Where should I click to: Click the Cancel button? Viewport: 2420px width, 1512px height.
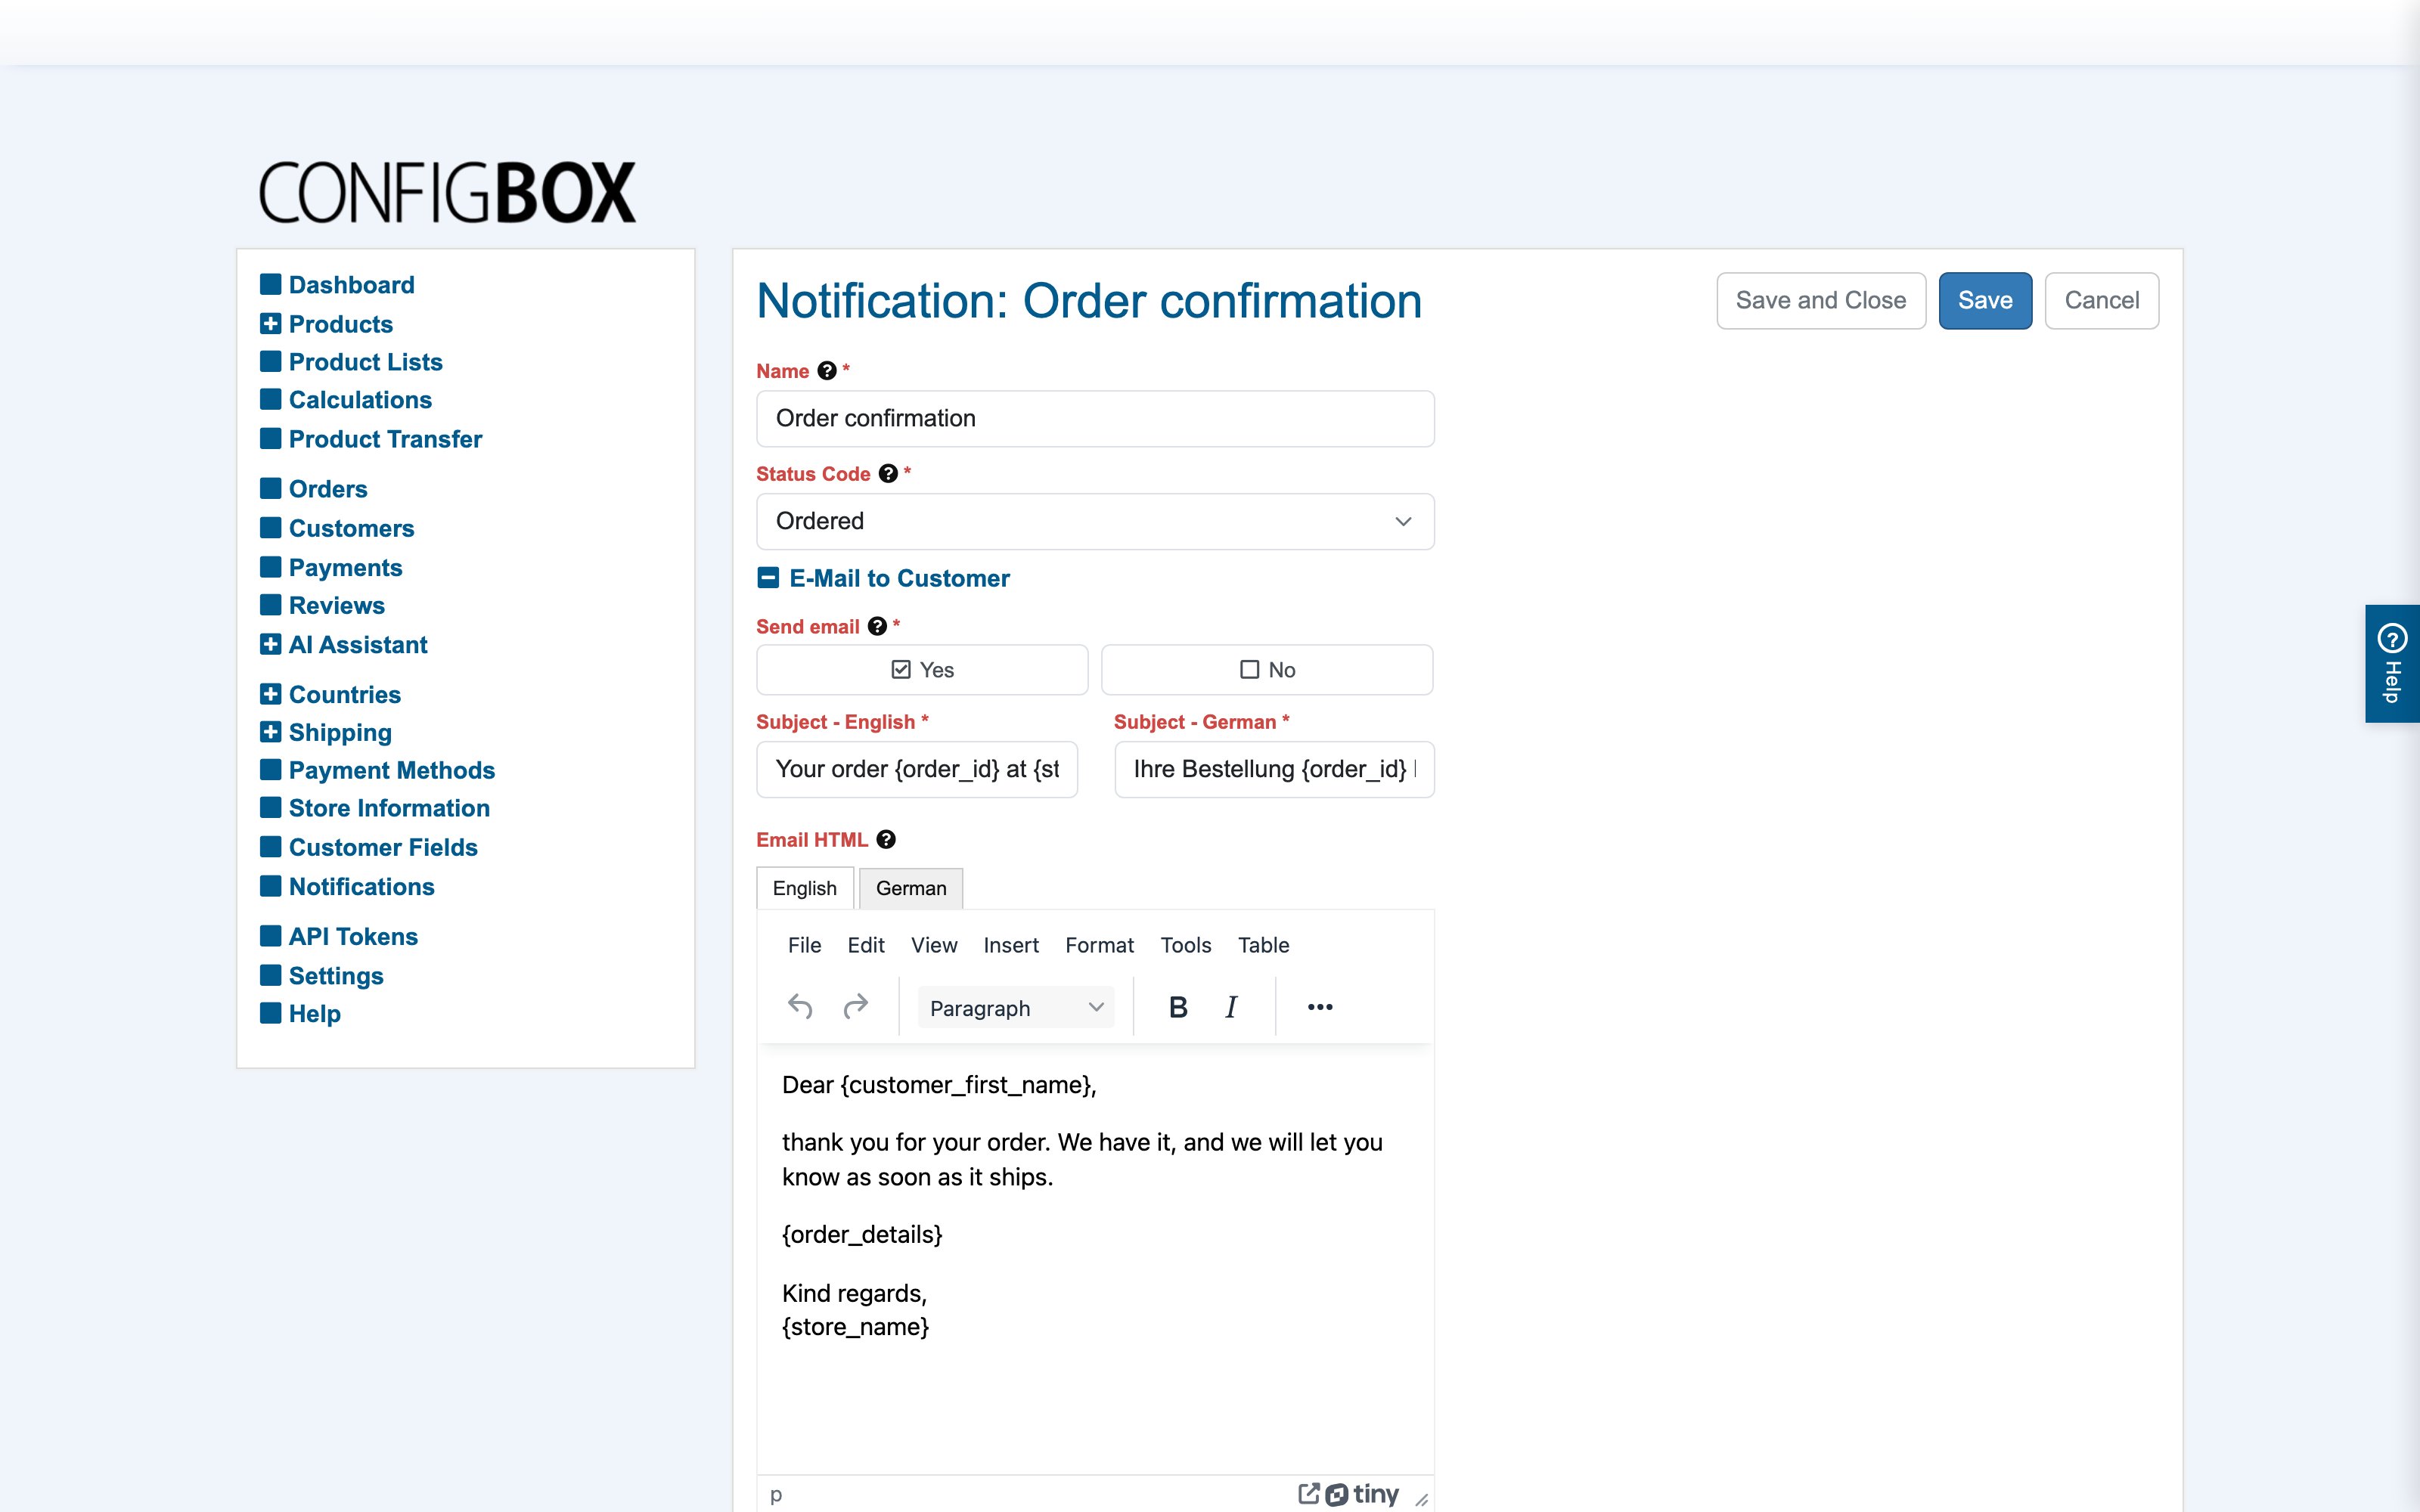(2101, 300)
